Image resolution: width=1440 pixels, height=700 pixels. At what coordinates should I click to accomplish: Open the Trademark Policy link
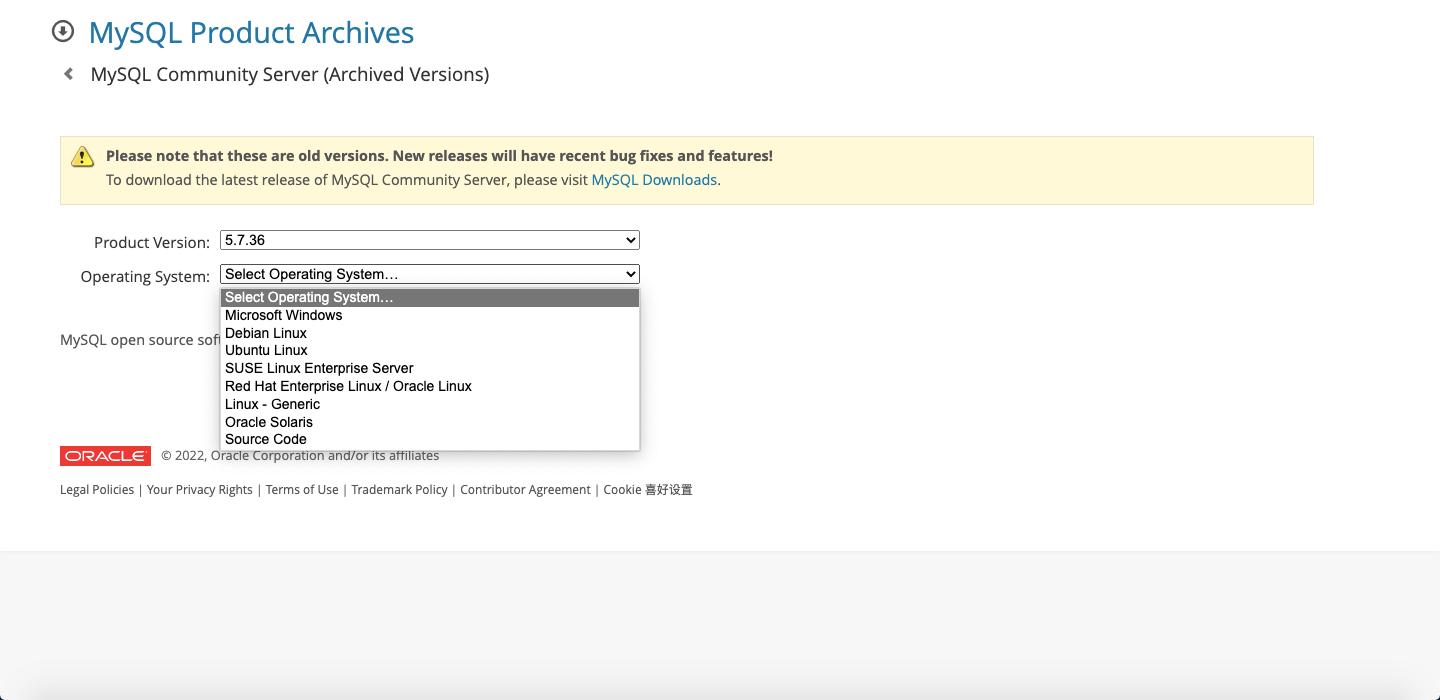pos(400,490)
